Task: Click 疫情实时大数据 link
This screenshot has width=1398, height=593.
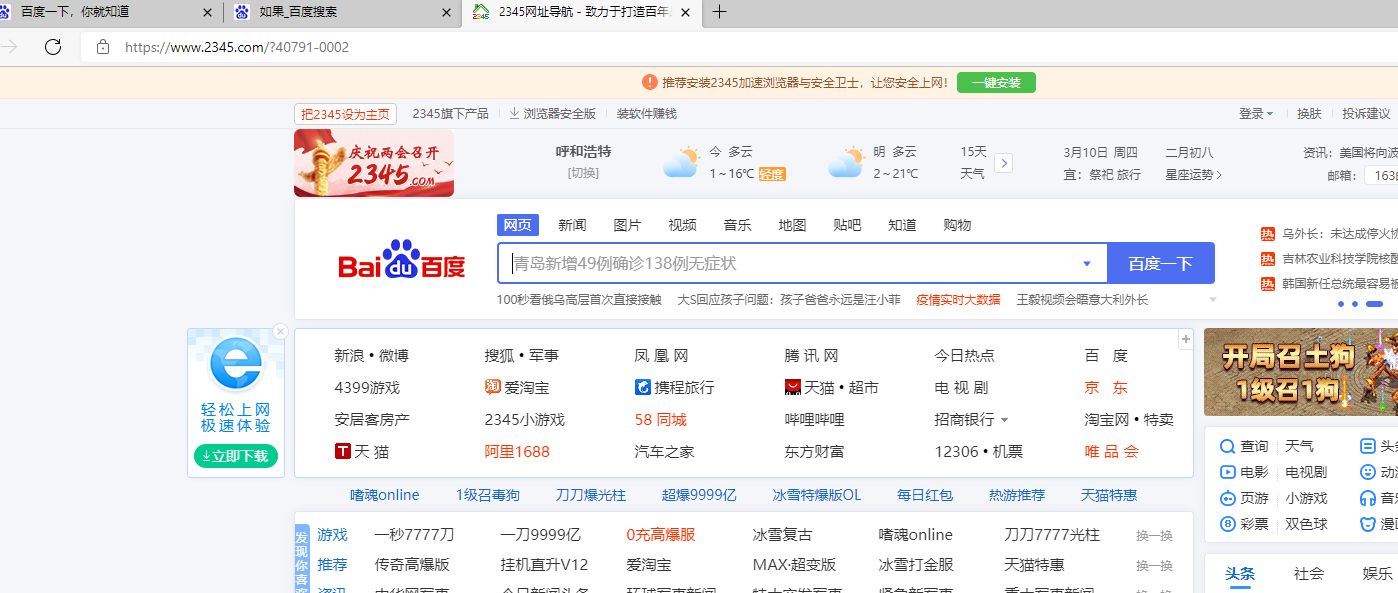Action: pyautogui.click(x=958, y=300)
